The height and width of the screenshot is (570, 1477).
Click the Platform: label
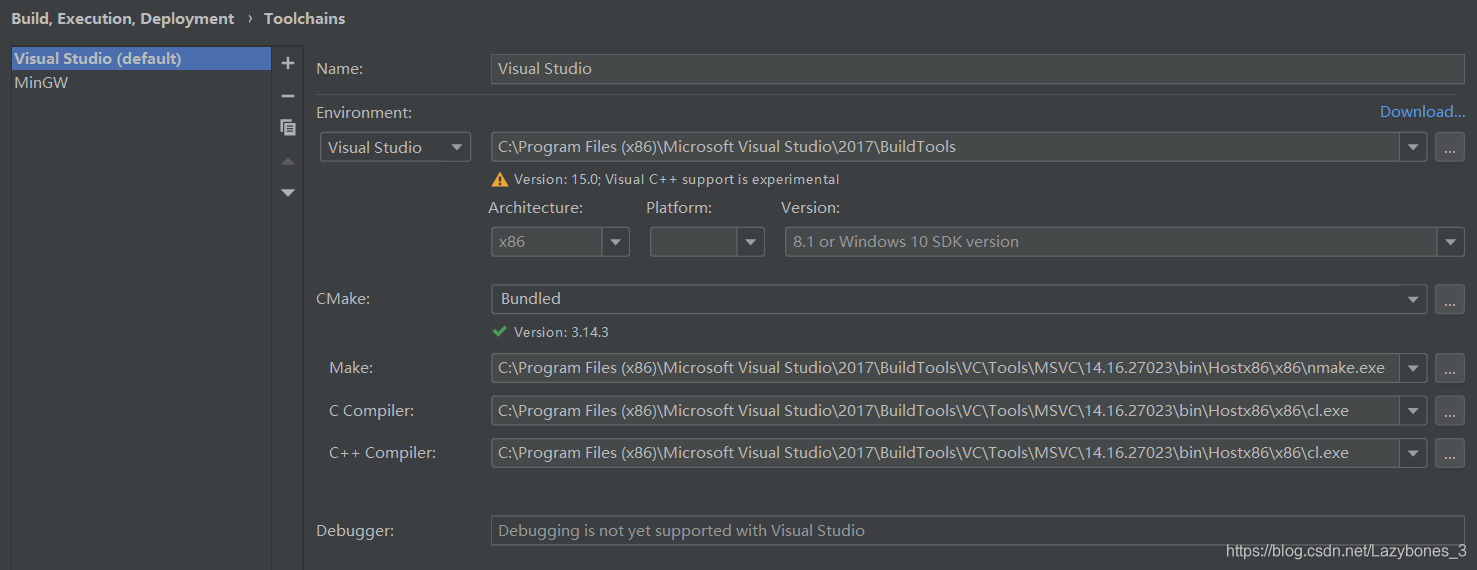679,208
